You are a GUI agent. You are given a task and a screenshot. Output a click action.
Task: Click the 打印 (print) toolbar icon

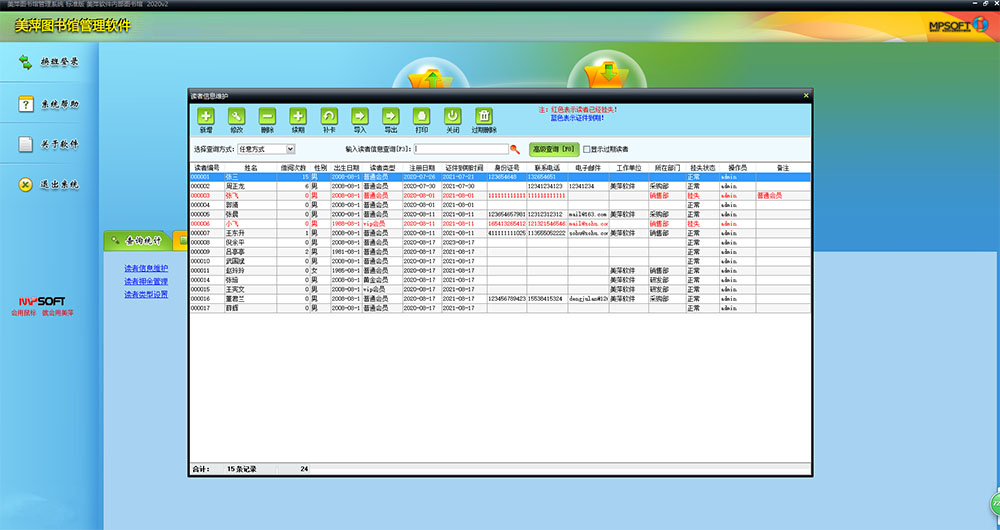[x=422, y=117]
